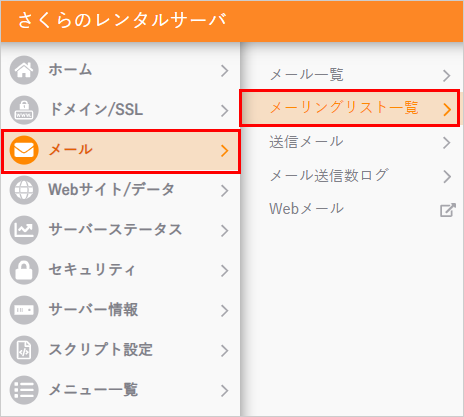Click the さくらのレンタルサーバ header title
464x417 pixels.
click(122, 20)
